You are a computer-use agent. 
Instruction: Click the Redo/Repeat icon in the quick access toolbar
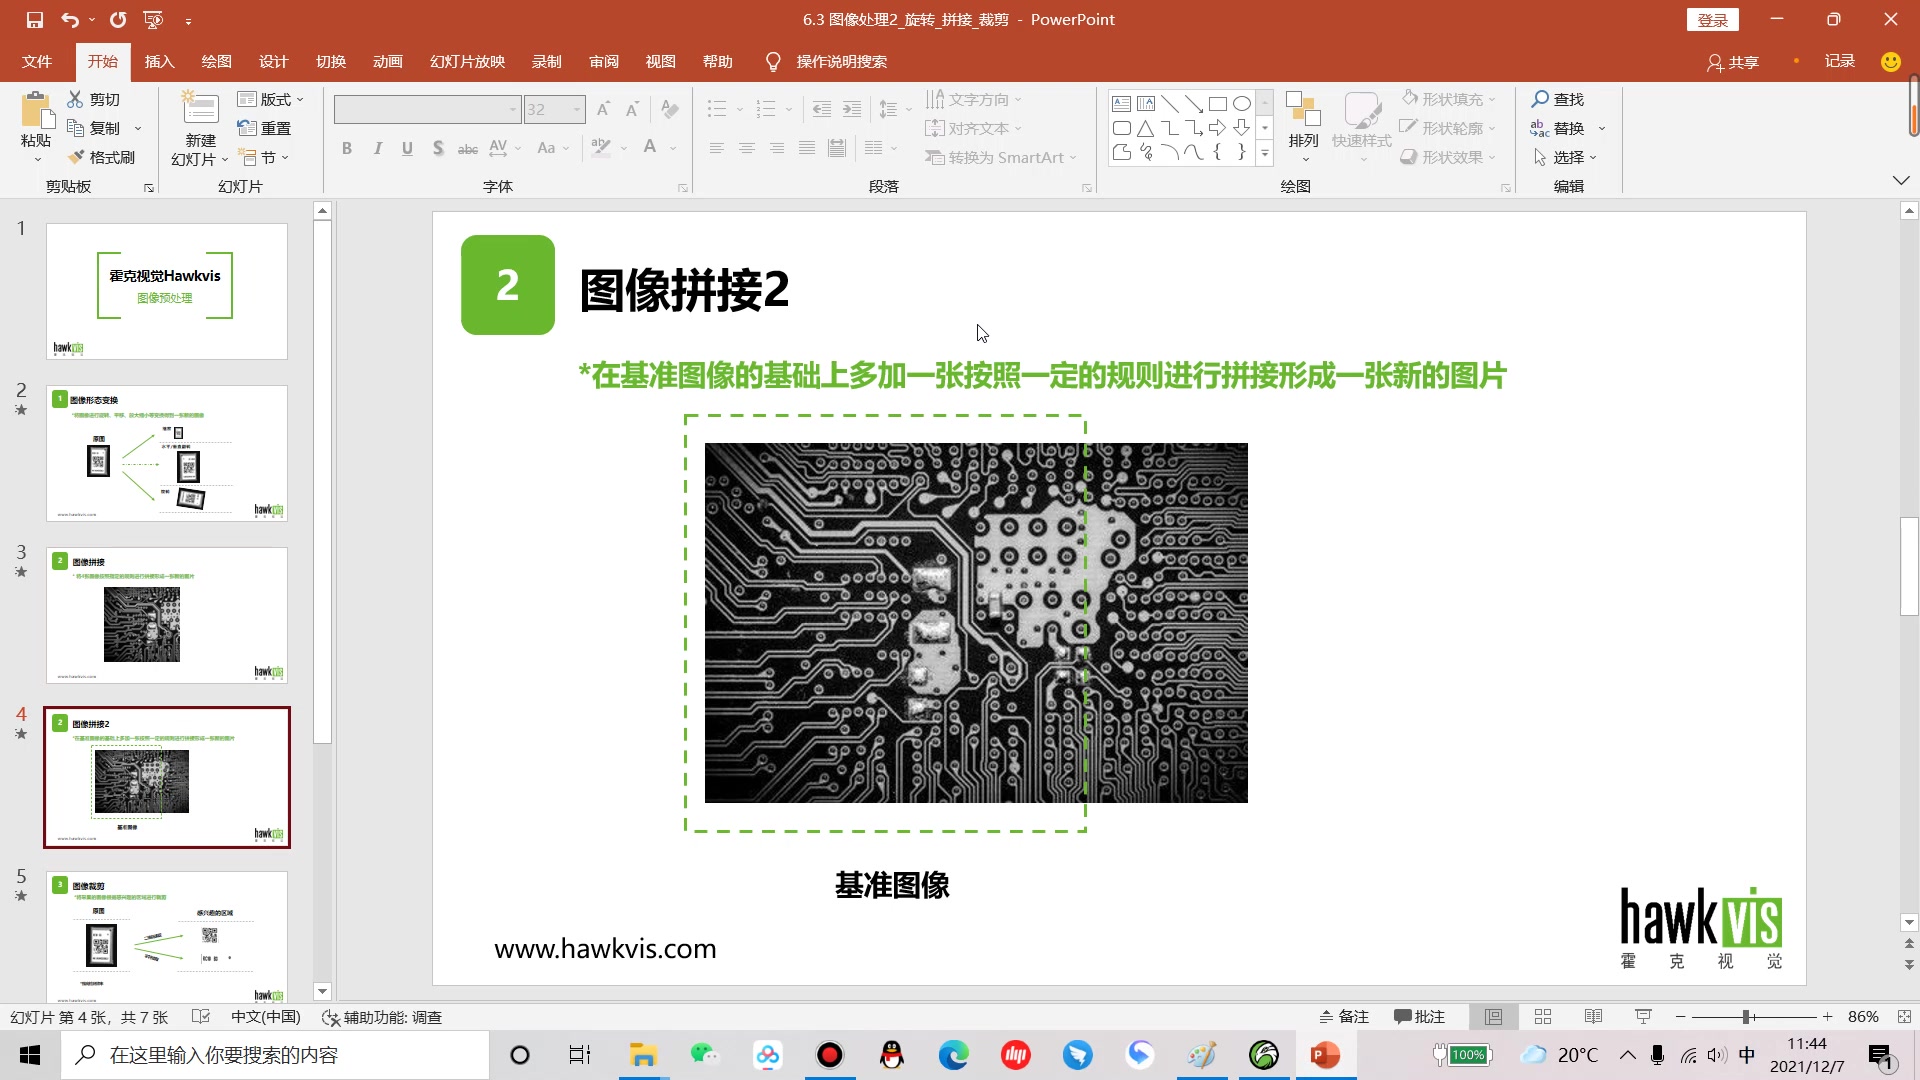click(x=118, y=19)
